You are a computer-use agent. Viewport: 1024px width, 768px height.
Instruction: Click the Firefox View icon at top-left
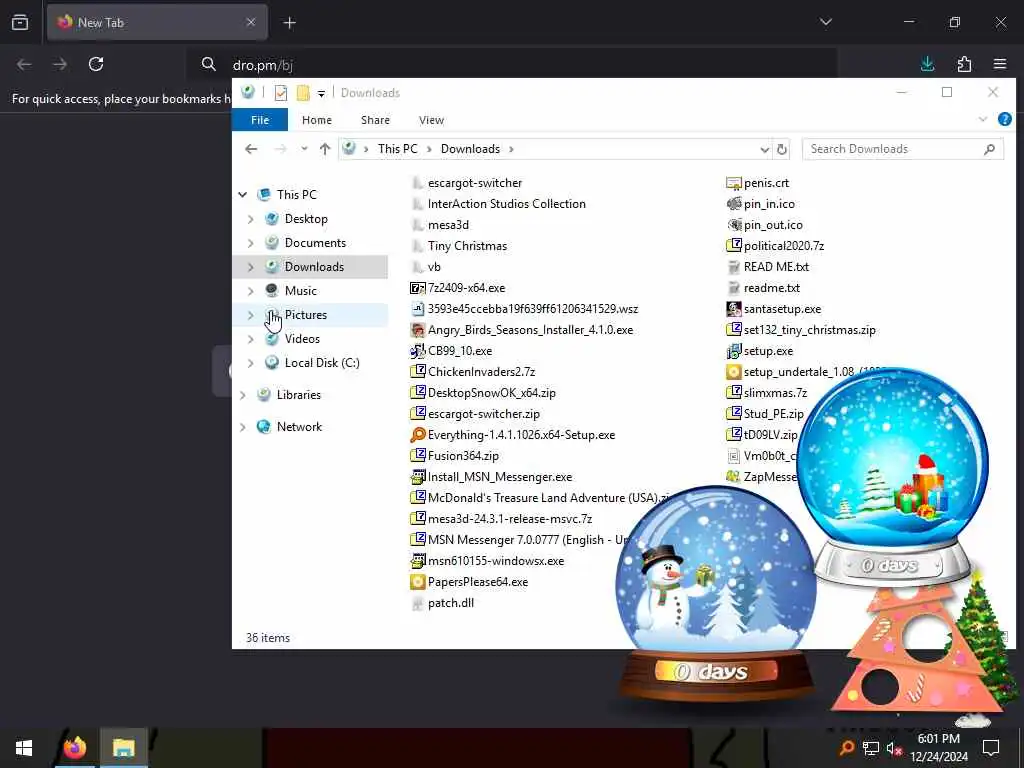click(20, 23)
